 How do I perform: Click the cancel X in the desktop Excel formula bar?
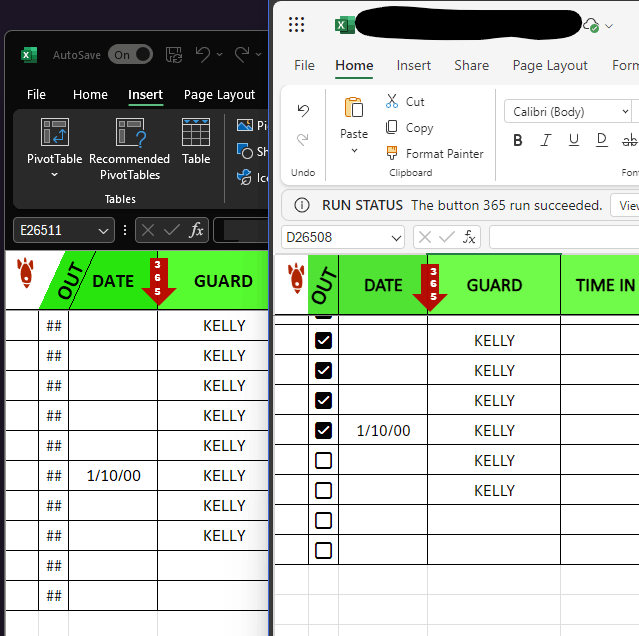point(148,230)
